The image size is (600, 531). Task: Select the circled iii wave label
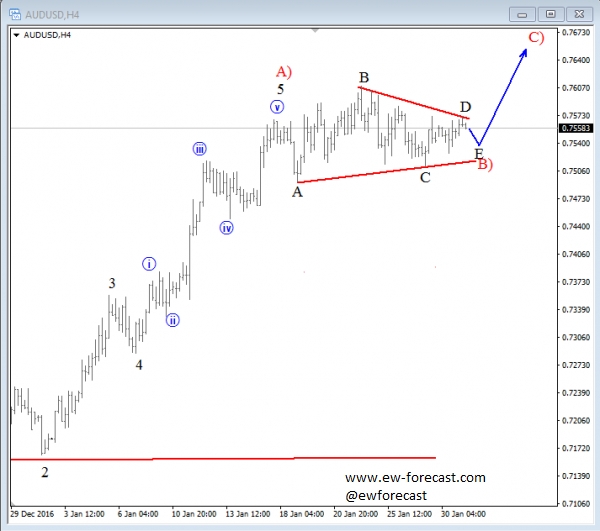click(199, 149)
